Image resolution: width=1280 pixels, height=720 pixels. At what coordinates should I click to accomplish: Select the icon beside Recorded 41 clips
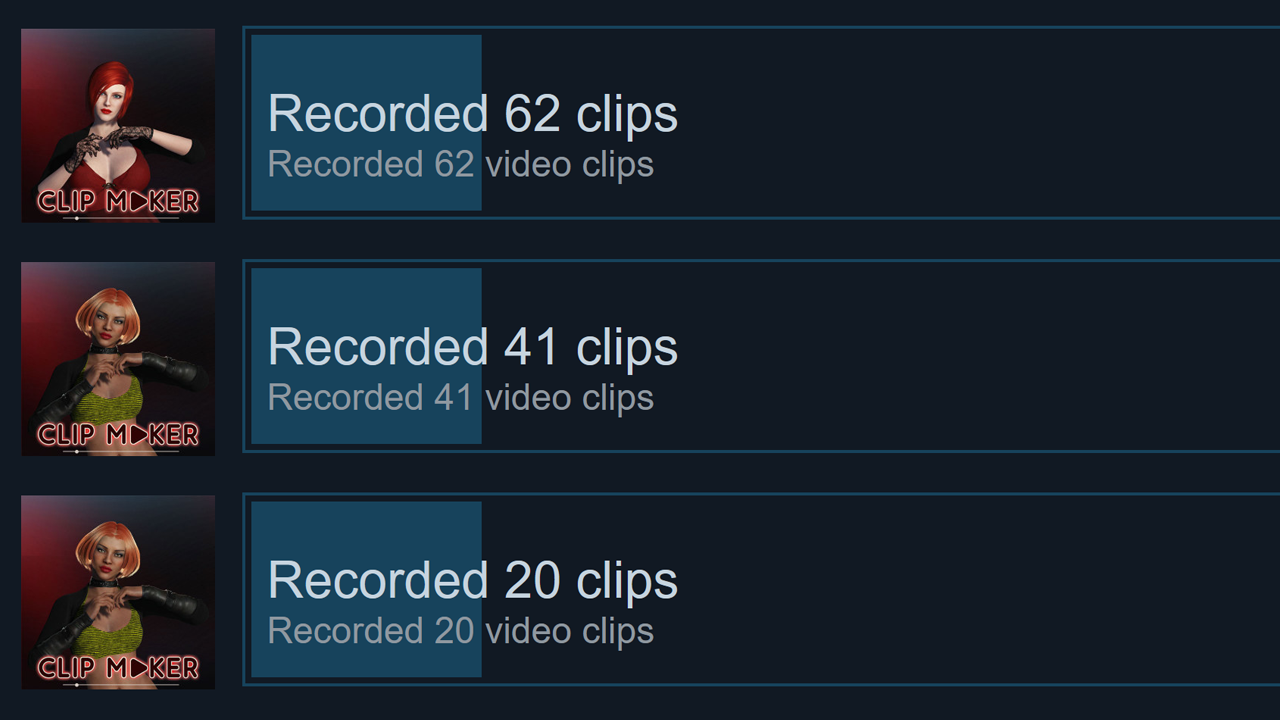(x=118, y=358)
